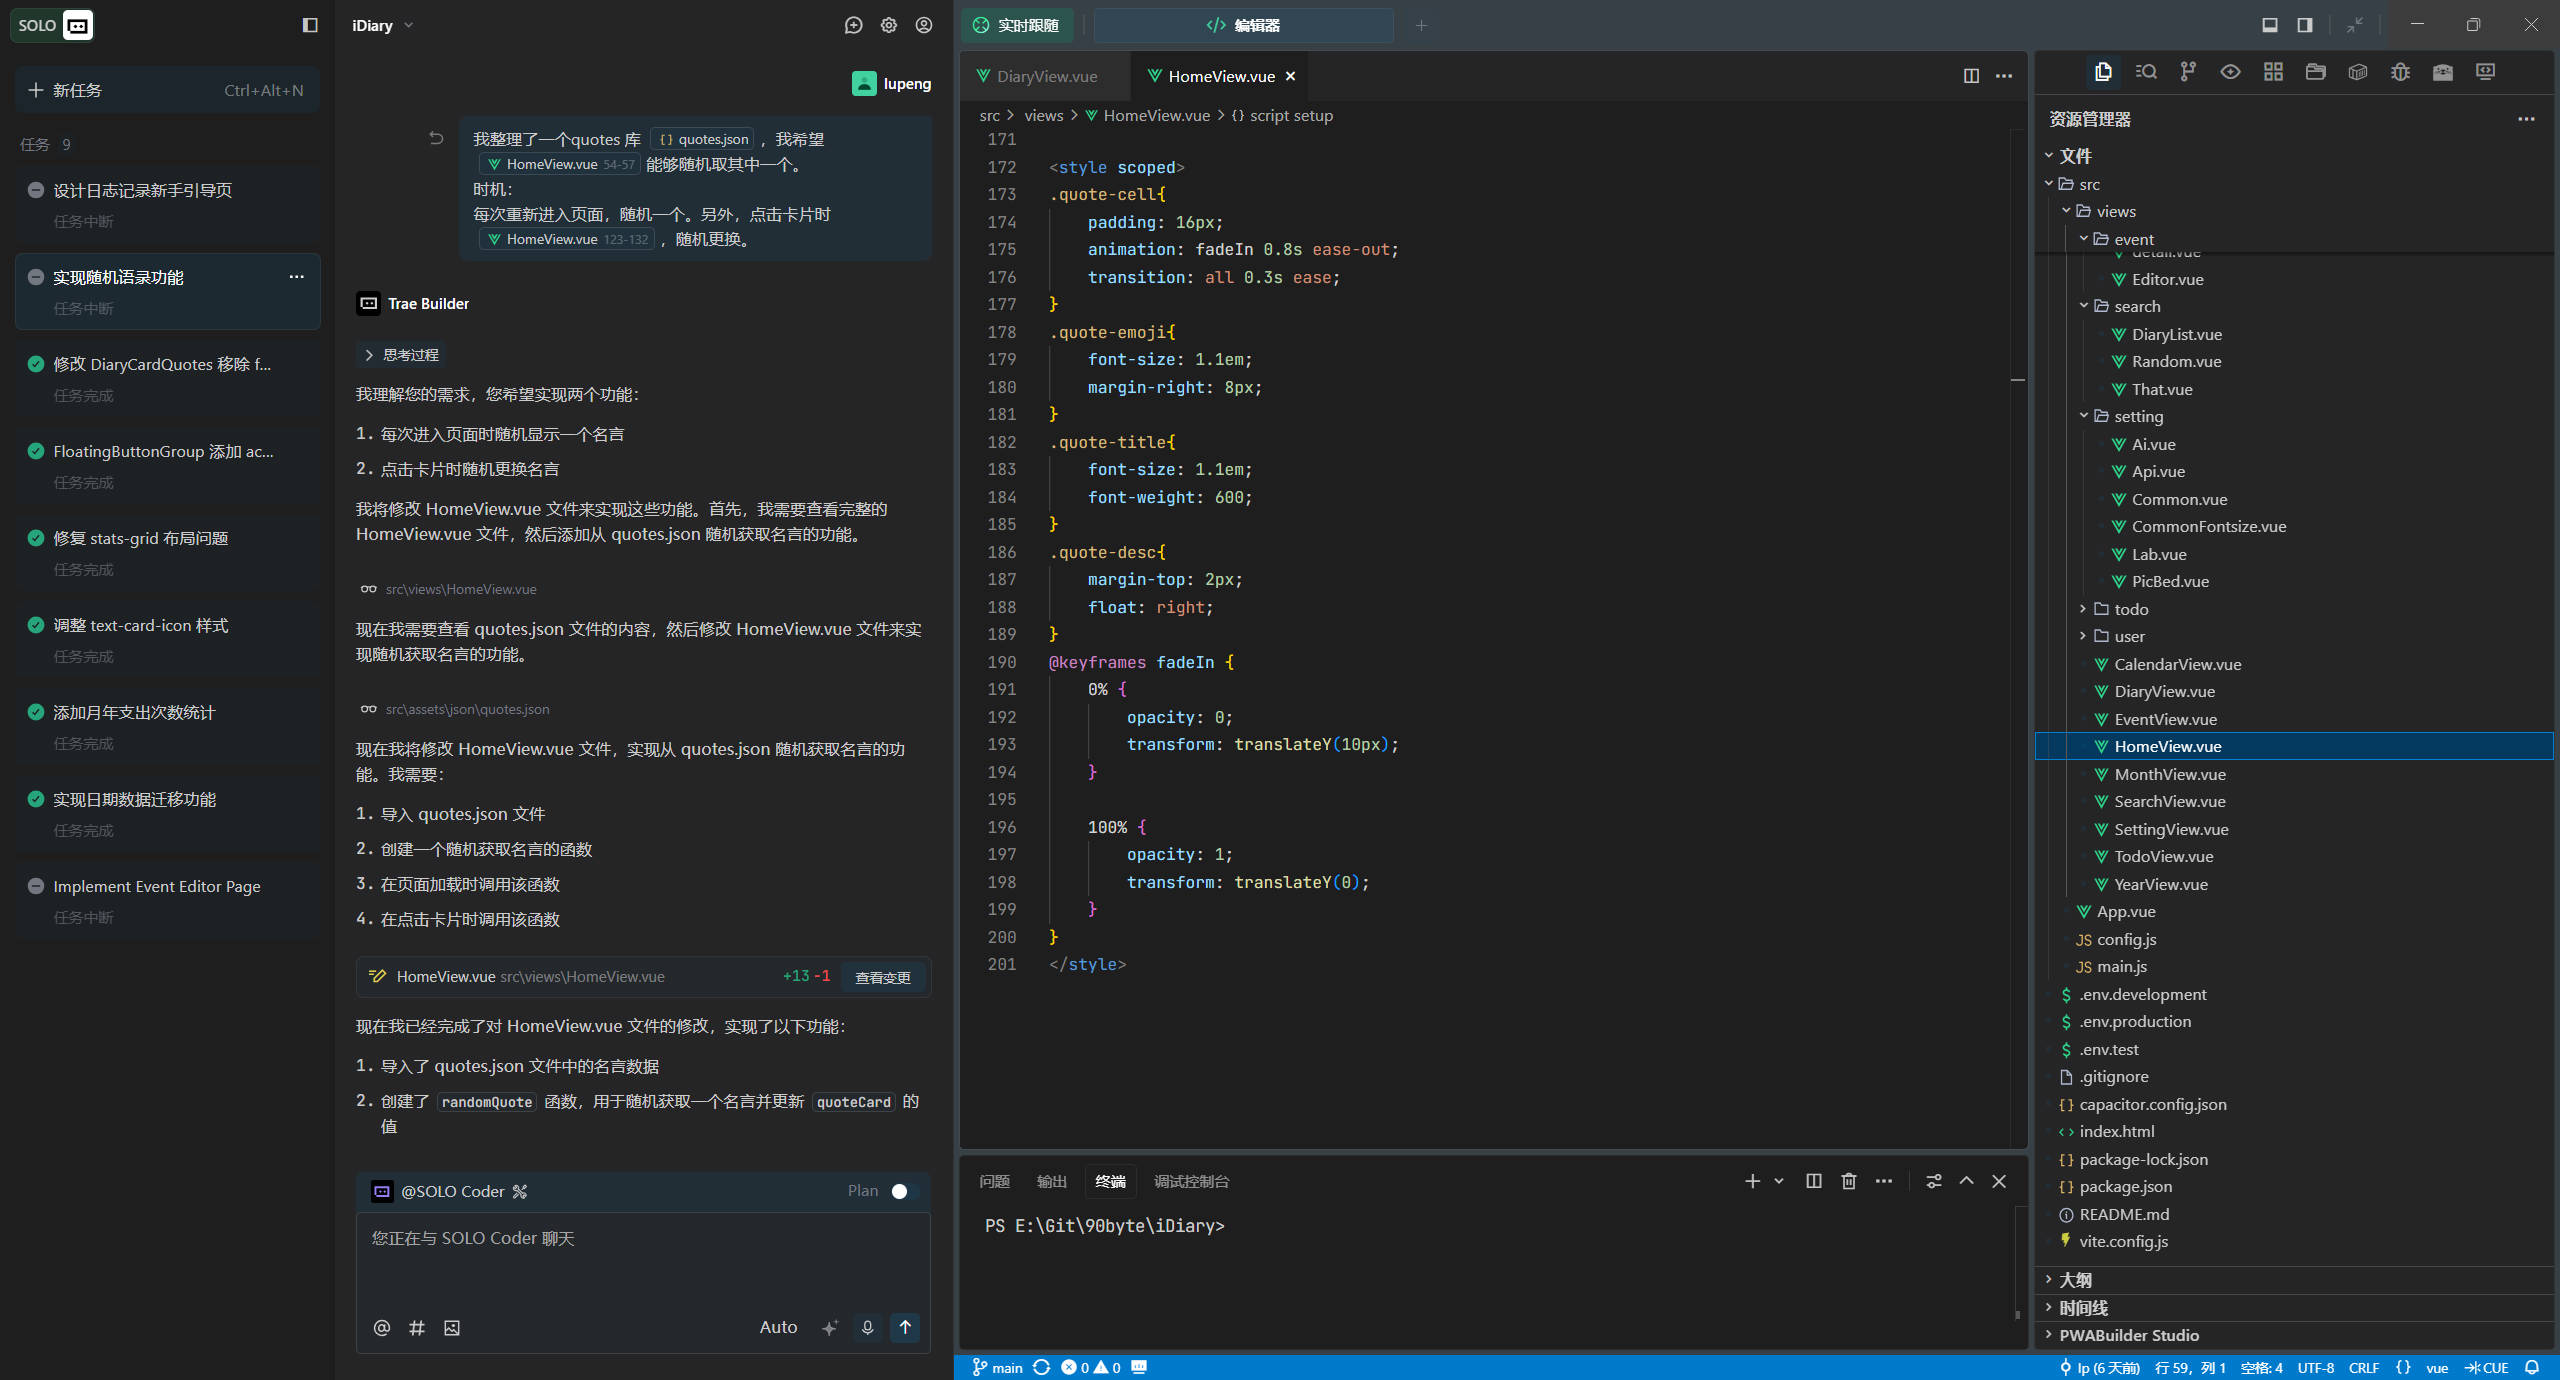Expand the todo folder
2560x1380 pixels.
tap(2130, 609)
